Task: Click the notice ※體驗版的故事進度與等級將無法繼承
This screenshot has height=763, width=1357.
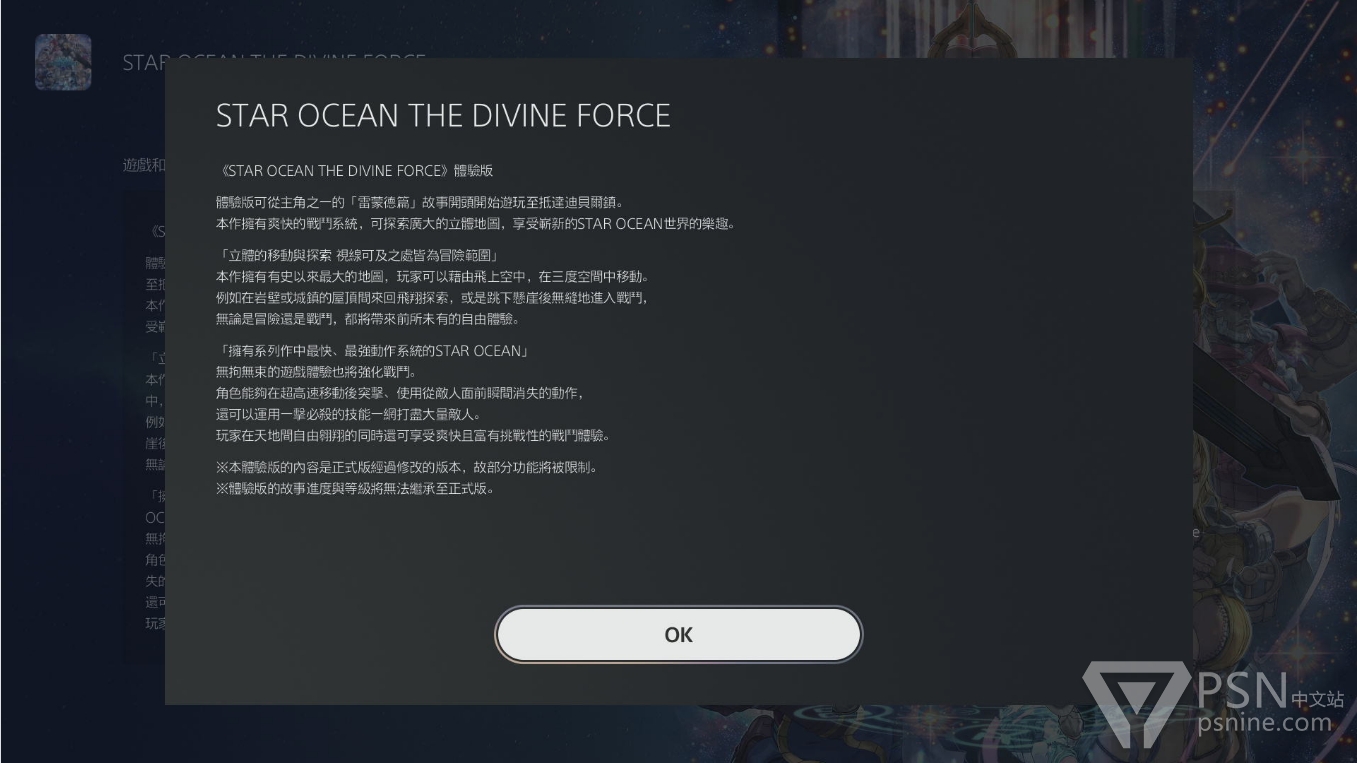Action: pos(355,489)
